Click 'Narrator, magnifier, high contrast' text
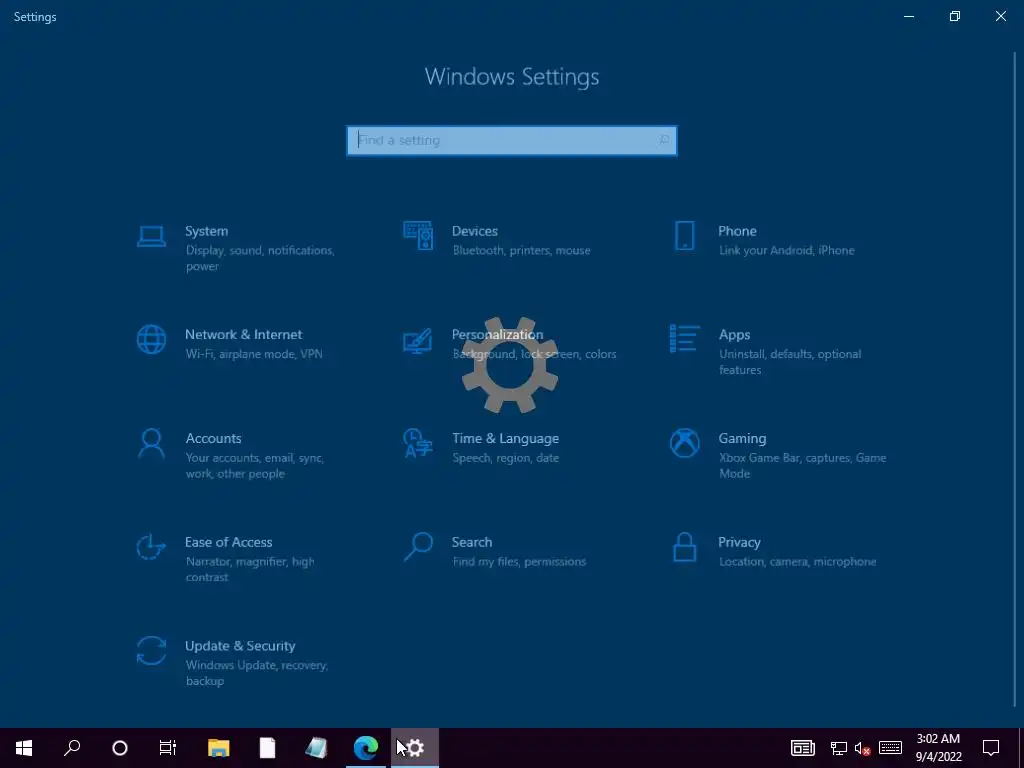 tap(250, 569)
